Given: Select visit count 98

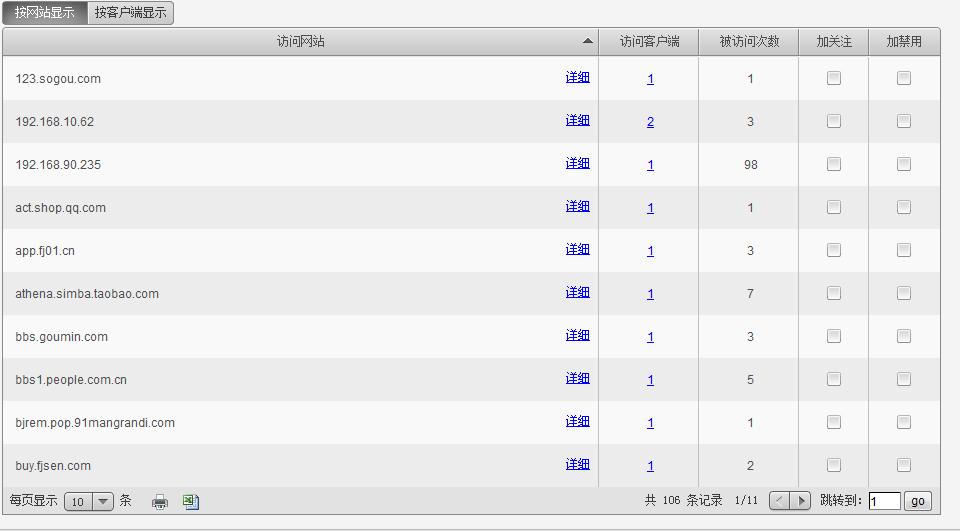Looking at the screenshot, I should (751, 165).
